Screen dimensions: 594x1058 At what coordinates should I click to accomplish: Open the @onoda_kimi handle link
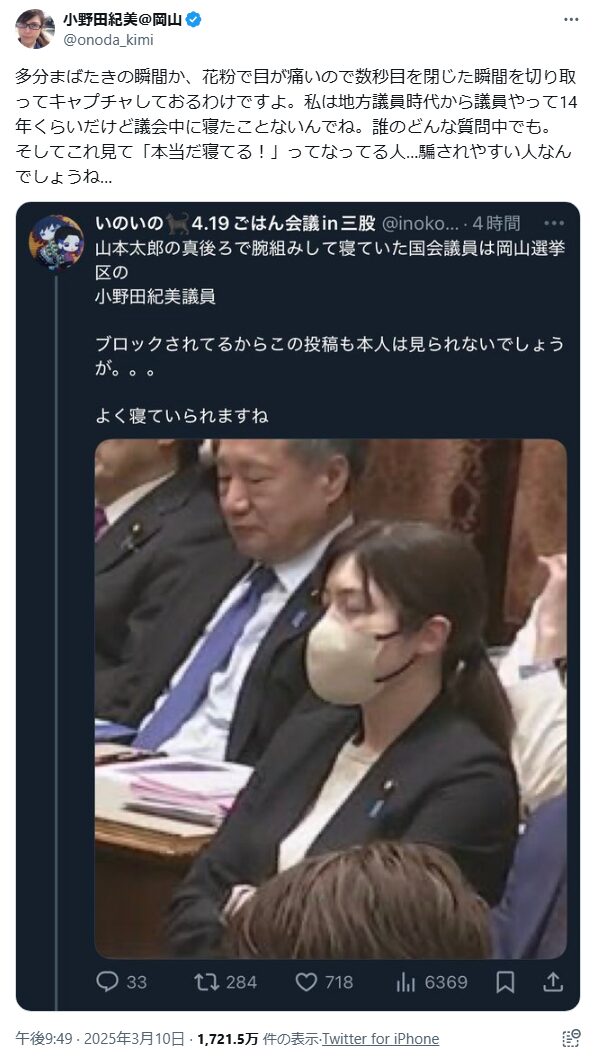click(108, 40)
